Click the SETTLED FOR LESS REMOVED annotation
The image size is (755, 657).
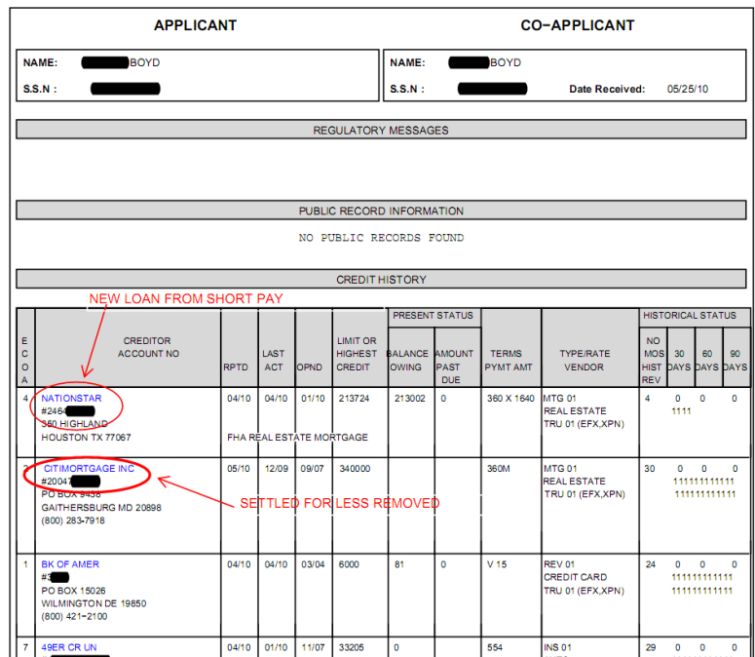click(x=339, y=503)
